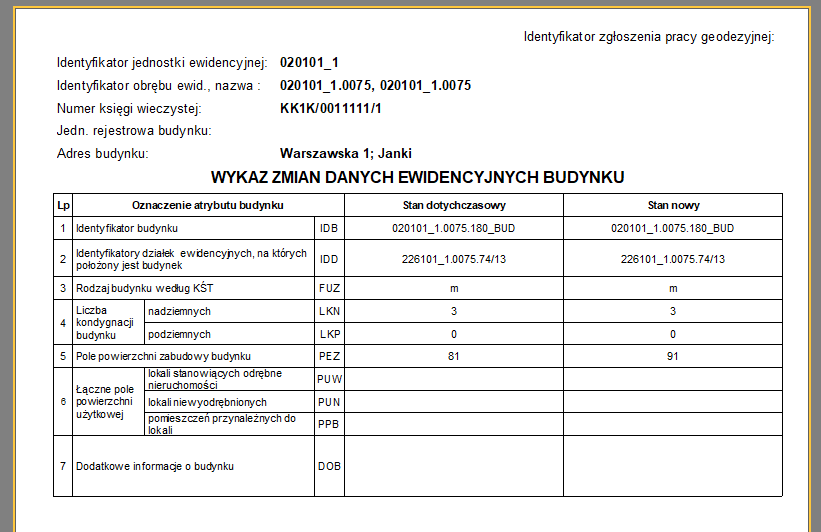Select the Stan nowy column header
This screenshot has height=532, width=821.
click(x=673, y=205)
